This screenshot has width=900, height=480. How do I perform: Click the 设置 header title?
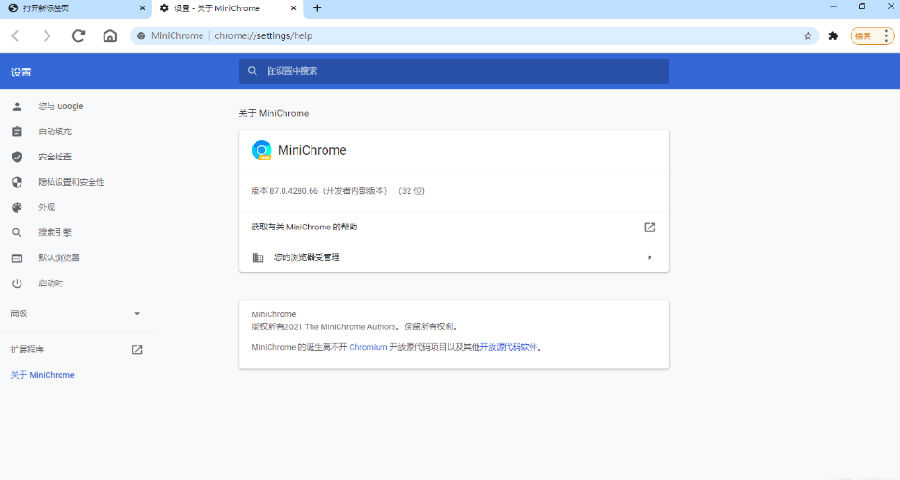tap(21, 72)
